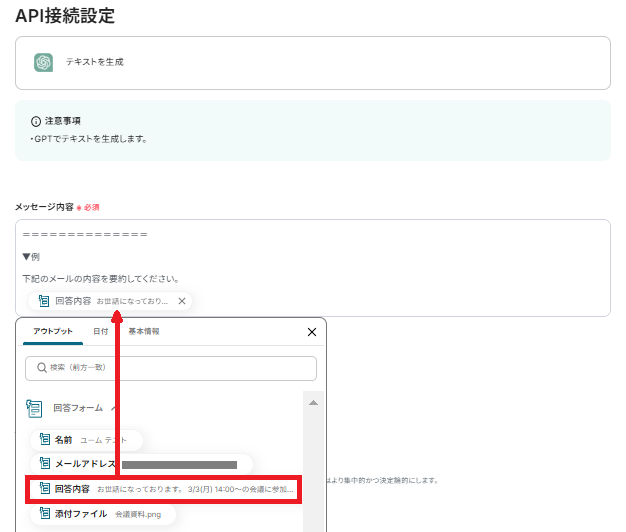
Task: Select 回答内容 in the output list
Action: click(x=163, y=489)
